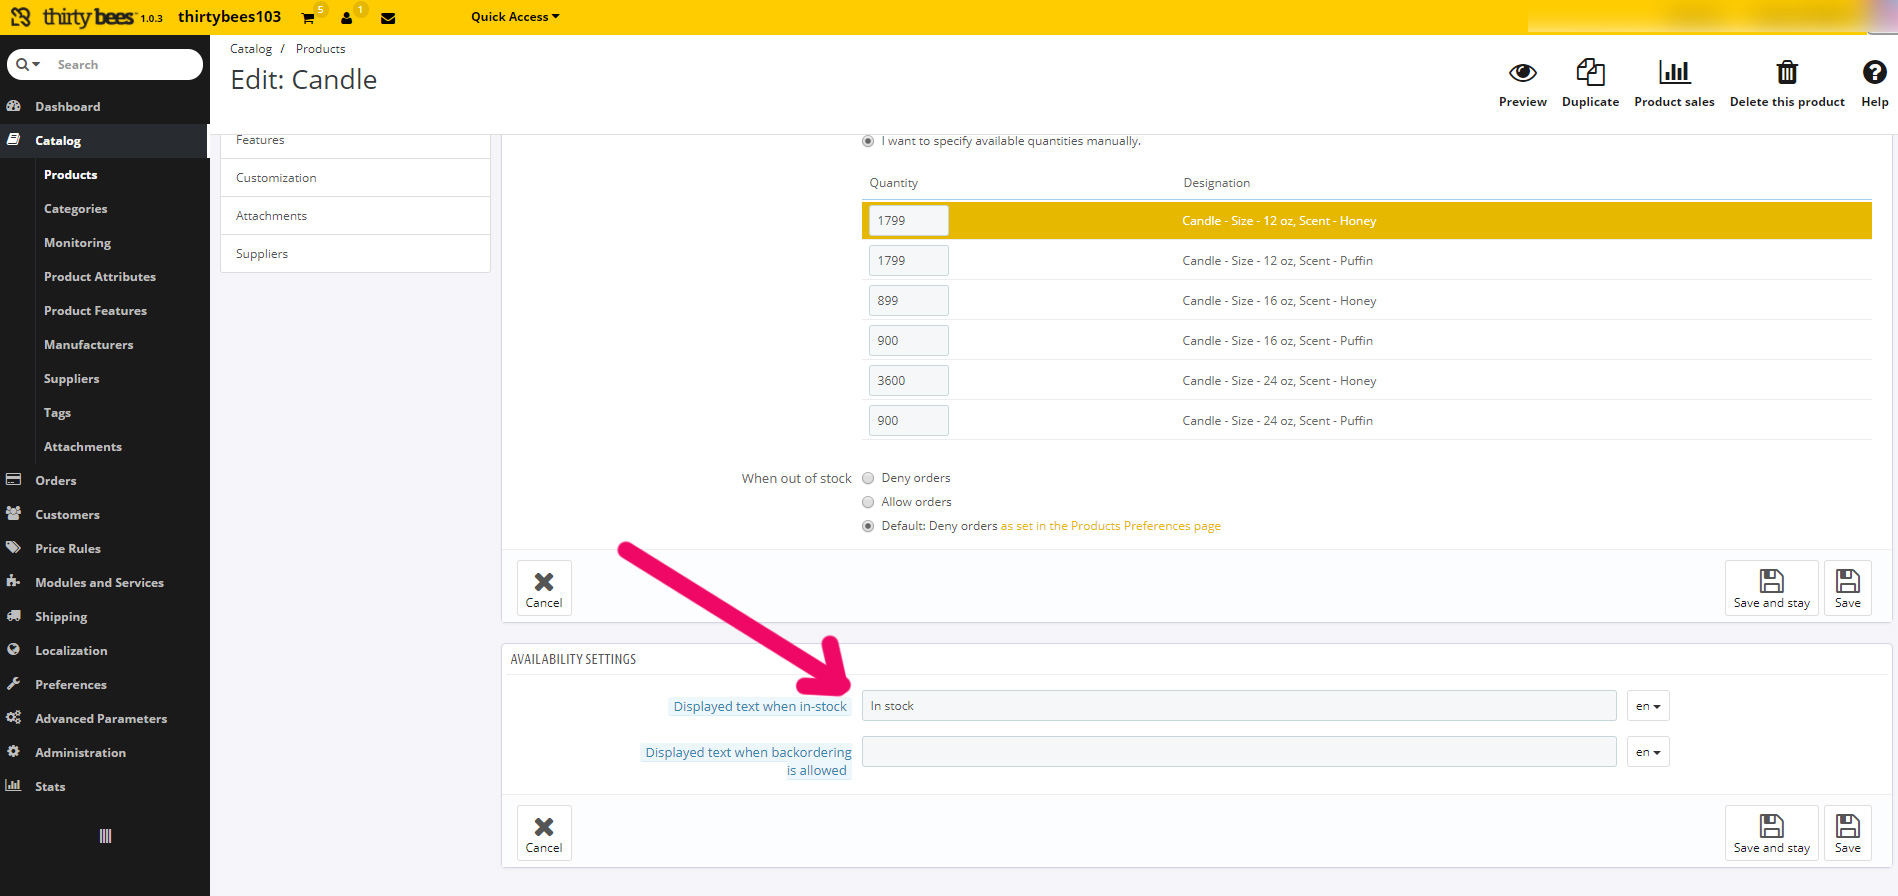This screenshot has width=1898, height=896.
Task: Click the Preview eye icon
Action: pos(1522,73)
